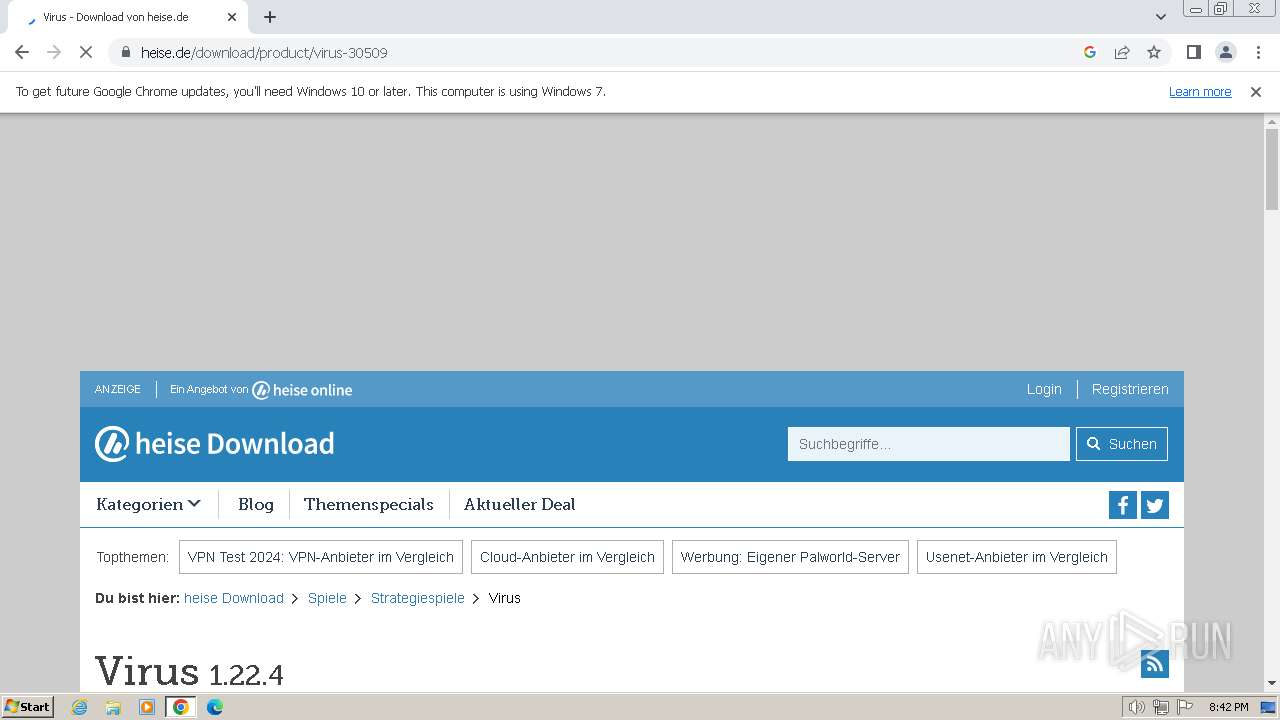Bookmark this tab with star icon
The height and width of the screenshot is (720, 1280).
[1154, 52]
